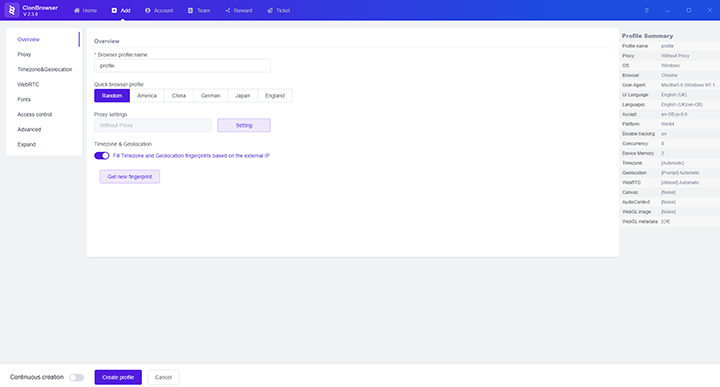720x387 pixels.
Task: Open the Reward tab label
Action: click(x=243, y=11)
